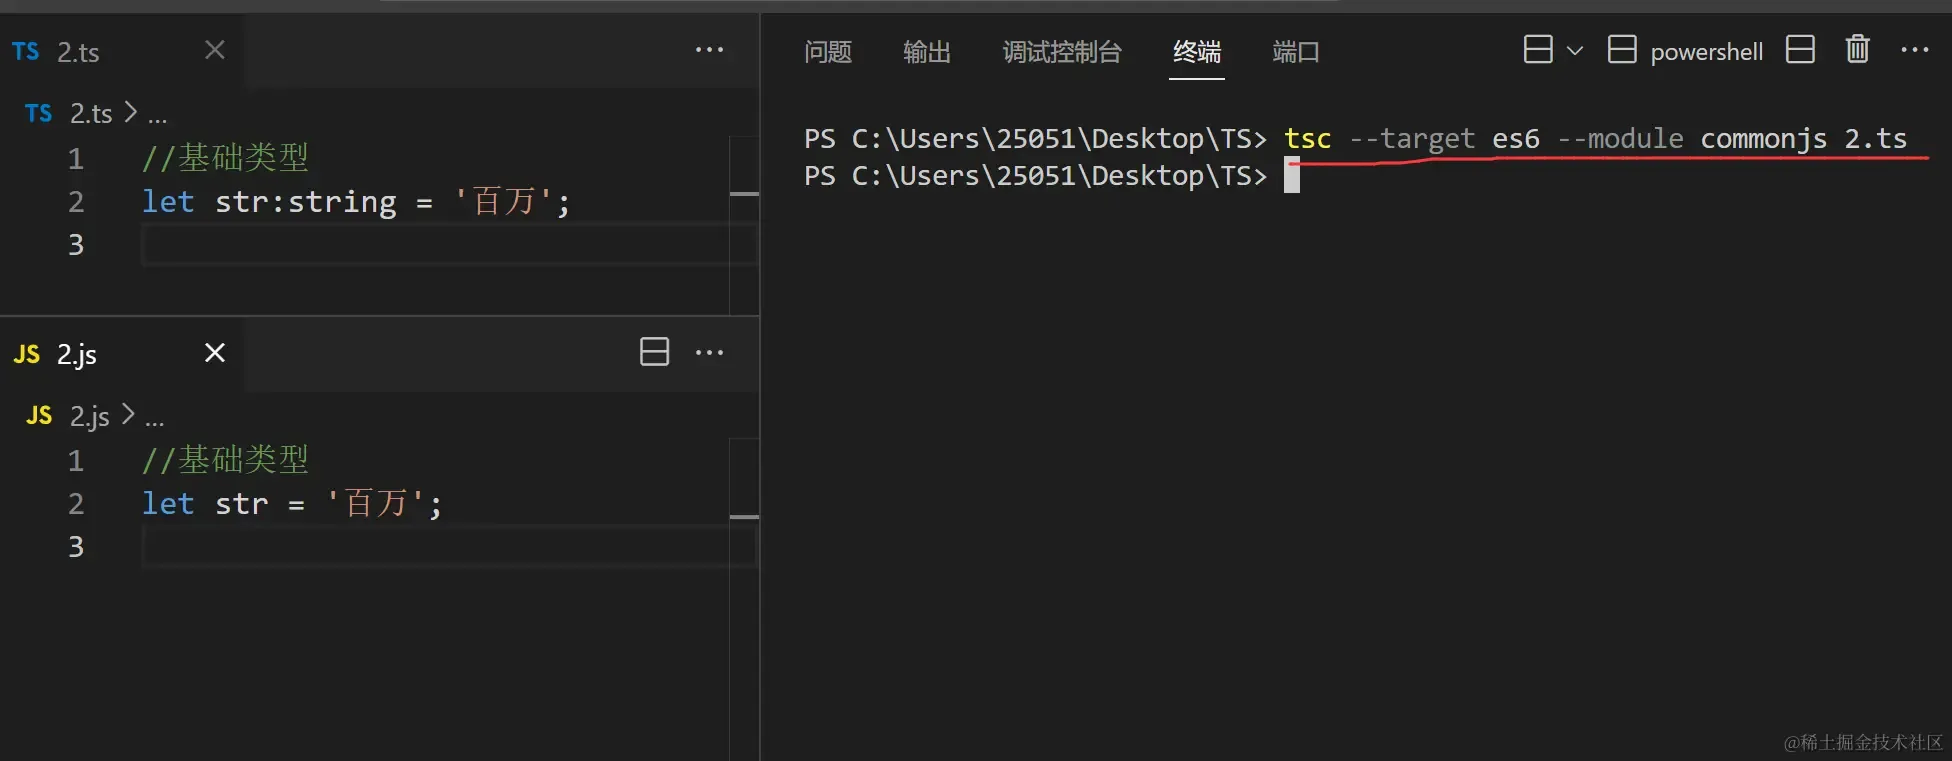This screenshot has height=761, width=1952.
Task: Switch to the 输出 tab
Action: [927, 52]
